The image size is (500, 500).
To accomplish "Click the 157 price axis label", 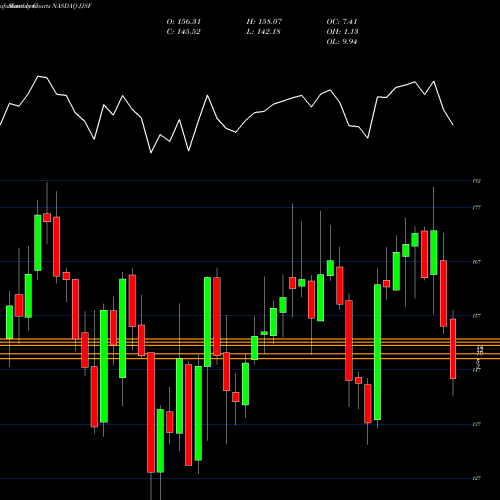I will tap(477, 316).
